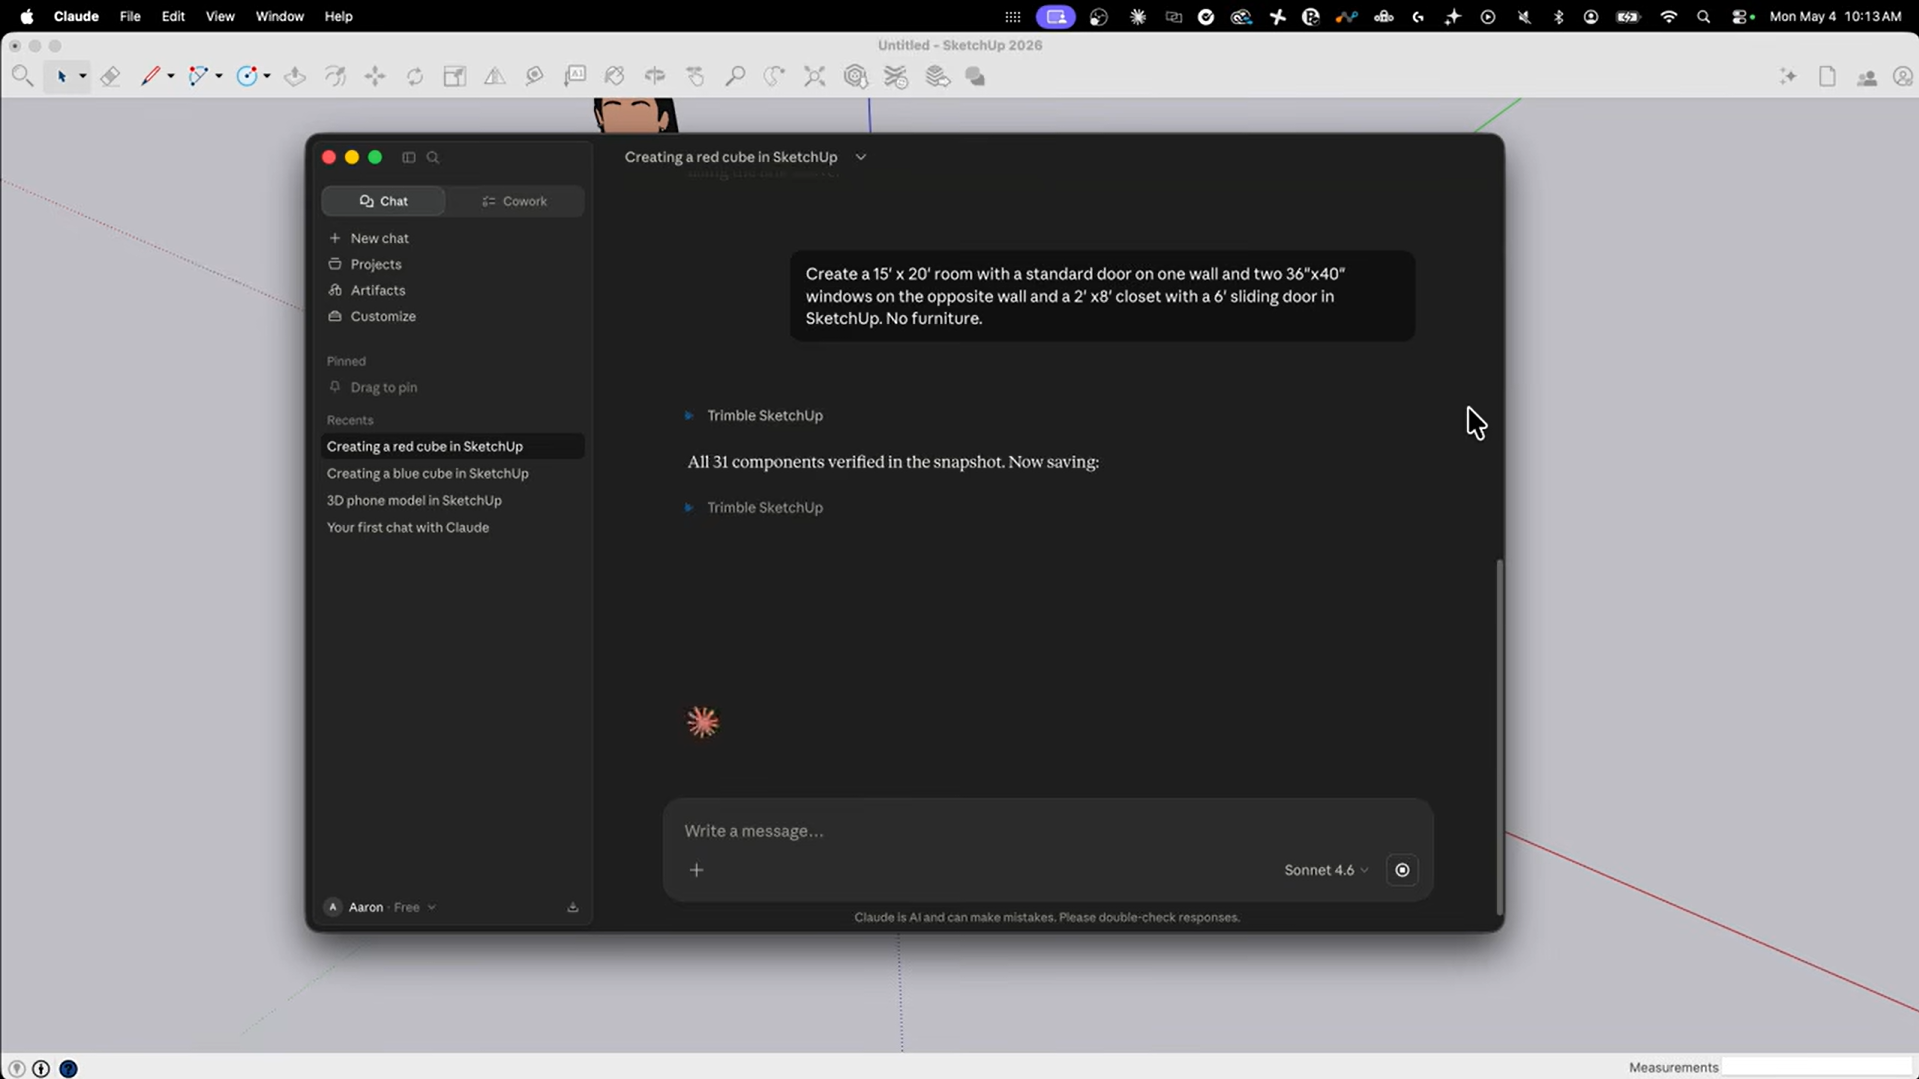Open the View menu
The image size is (1919, 1079).
click(220, 17)
